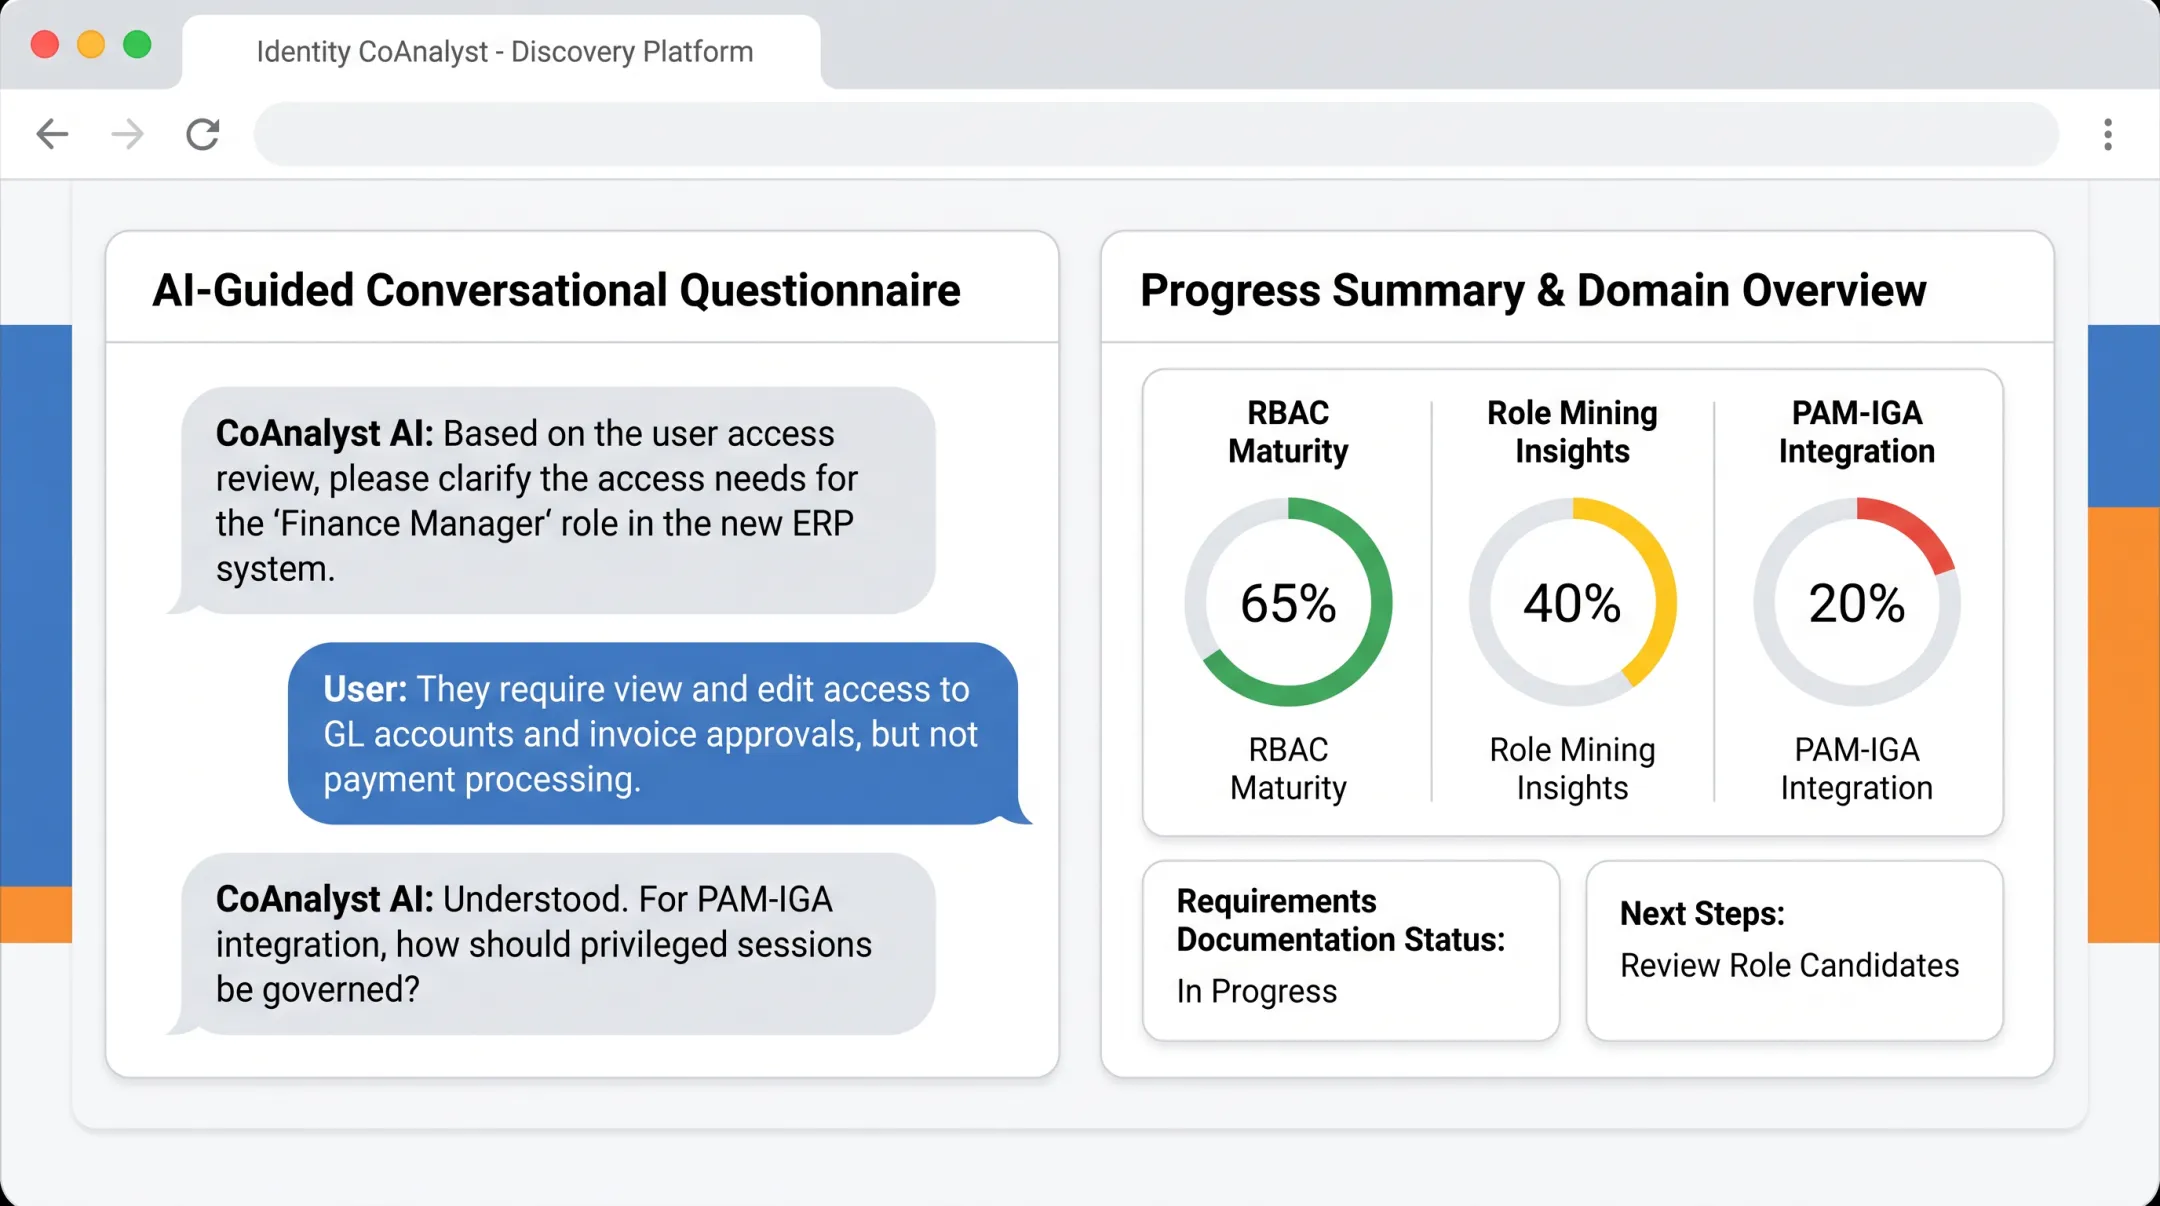Click the Progress Summary & Domain Overview heading
This screenshot has width=2160, height=1206.
click(x=1533, y=291)
